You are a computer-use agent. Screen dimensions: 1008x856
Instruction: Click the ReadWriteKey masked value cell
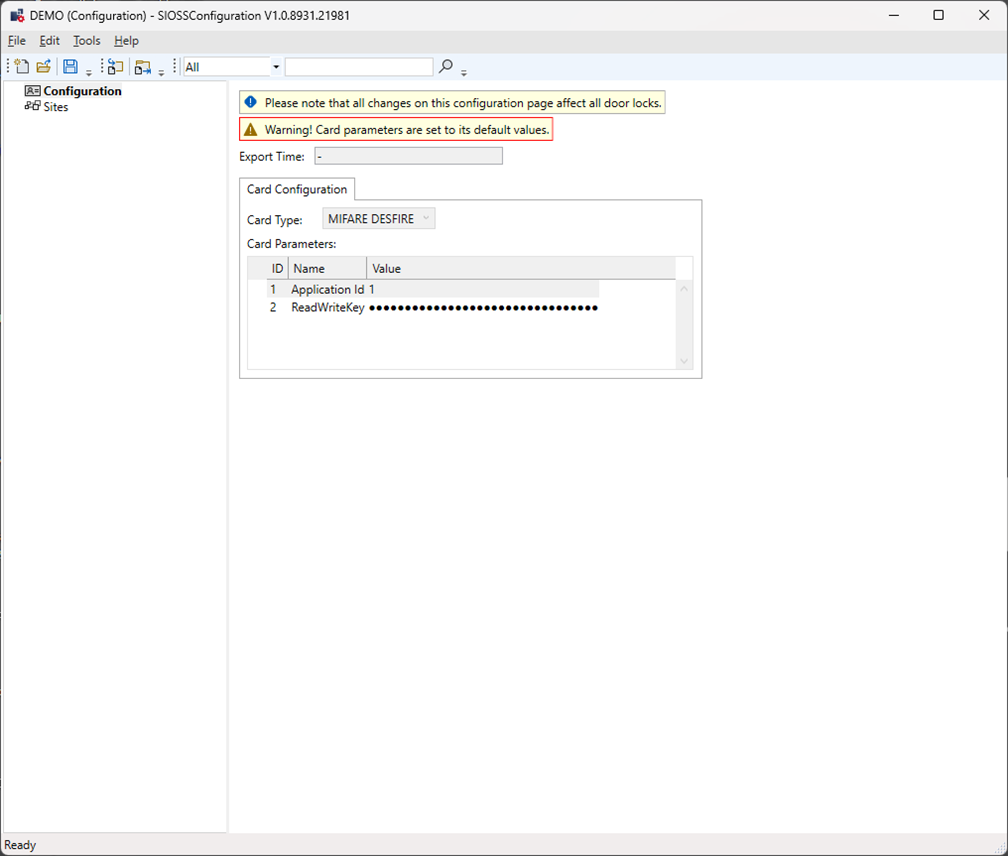483,308
